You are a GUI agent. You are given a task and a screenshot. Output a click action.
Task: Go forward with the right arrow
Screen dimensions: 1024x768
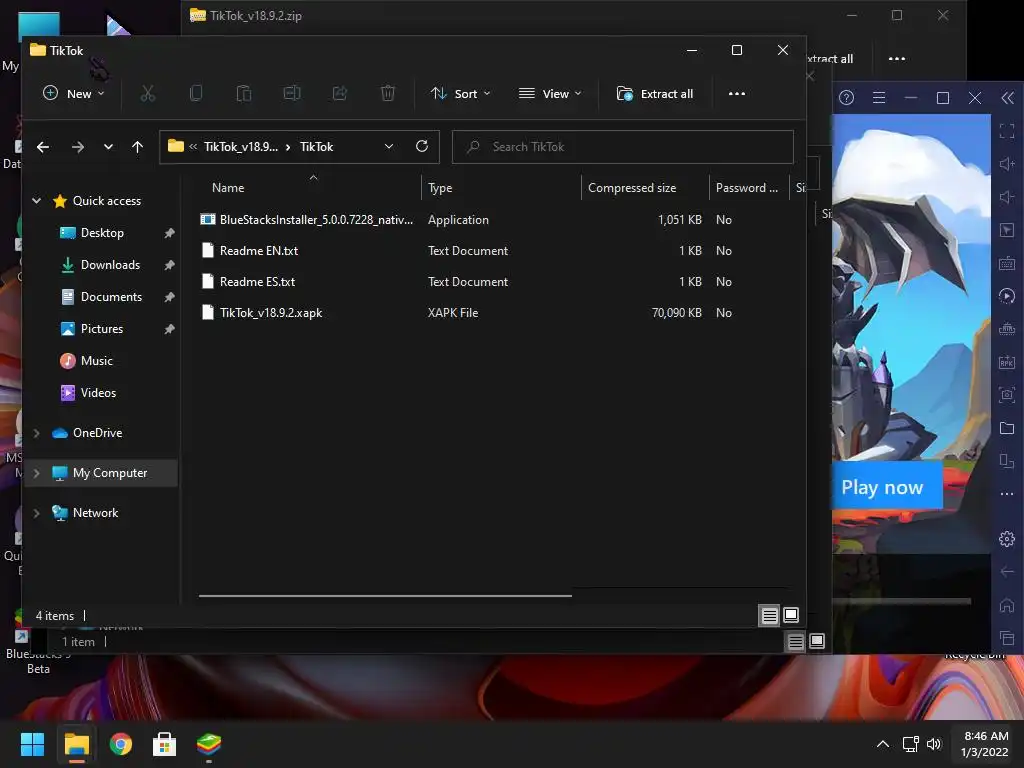(78, 147)
